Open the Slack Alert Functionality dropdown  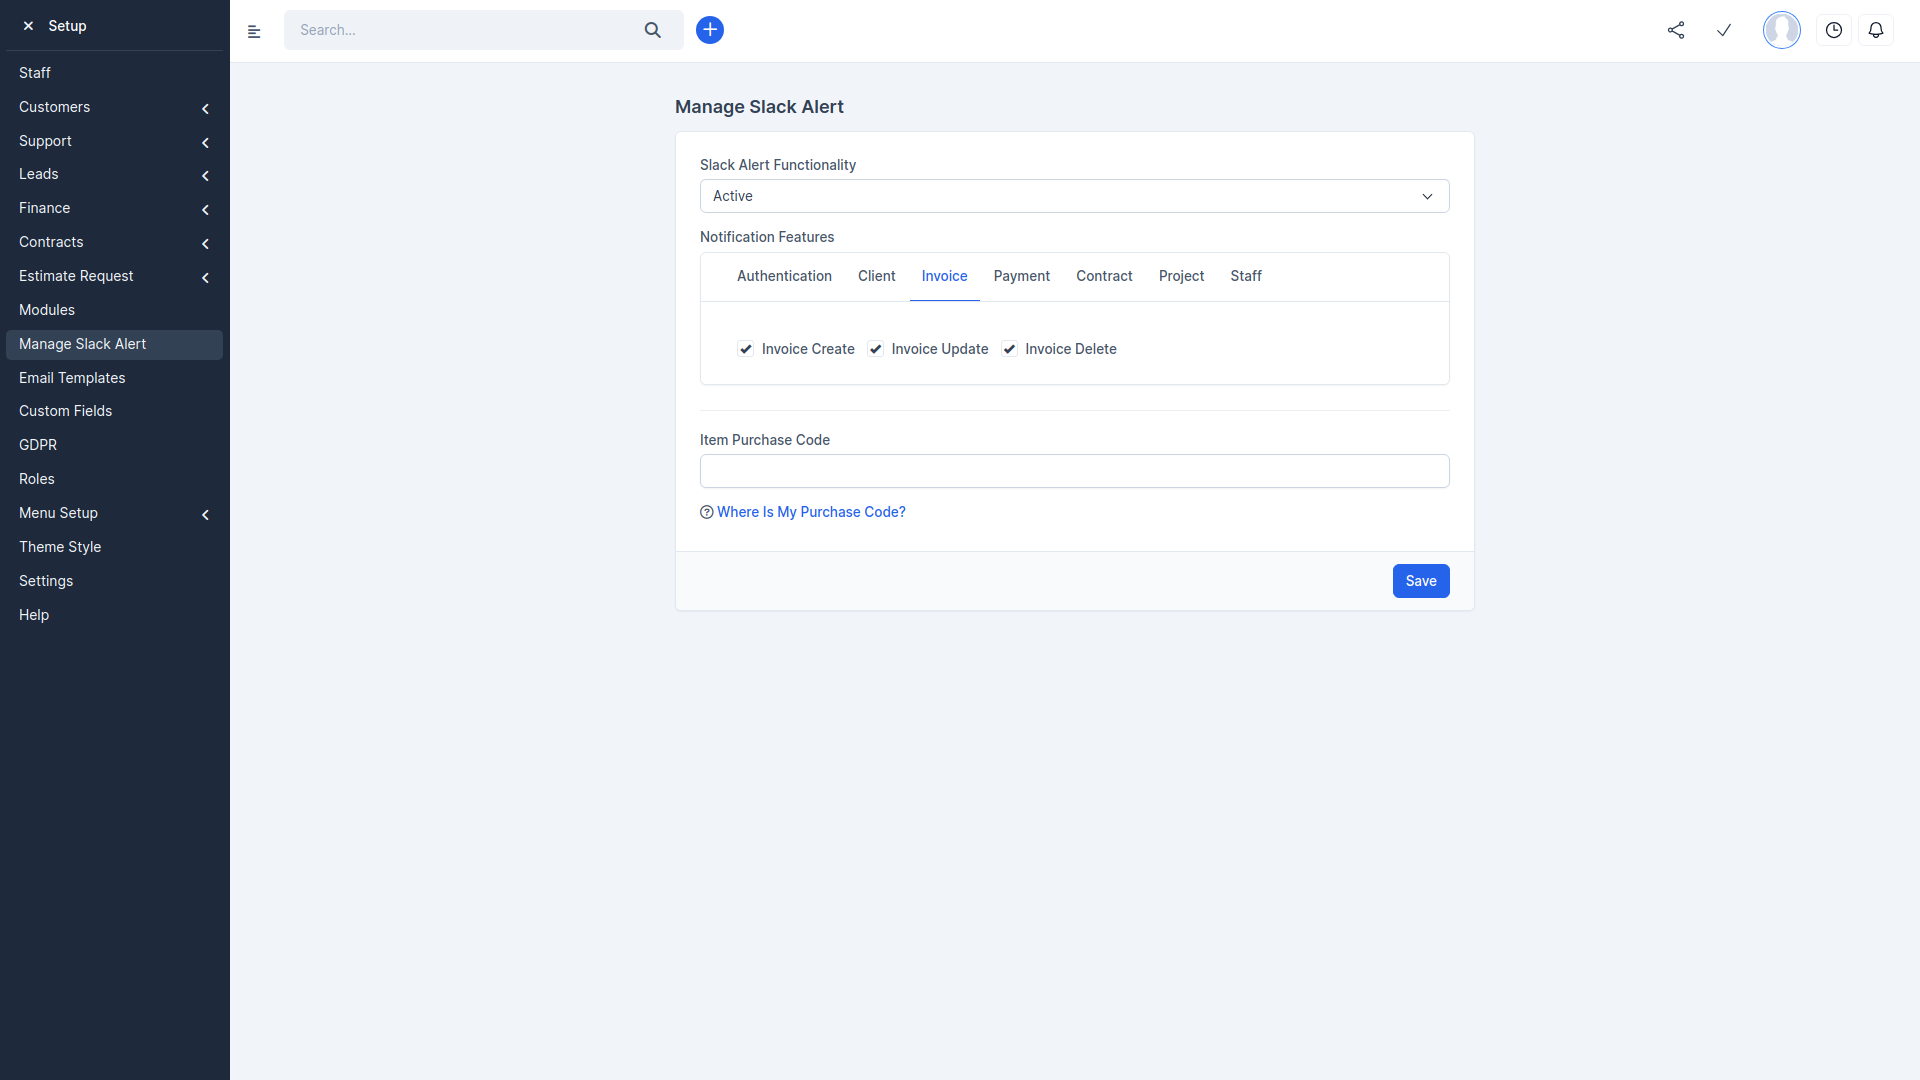click(1074, 196)
